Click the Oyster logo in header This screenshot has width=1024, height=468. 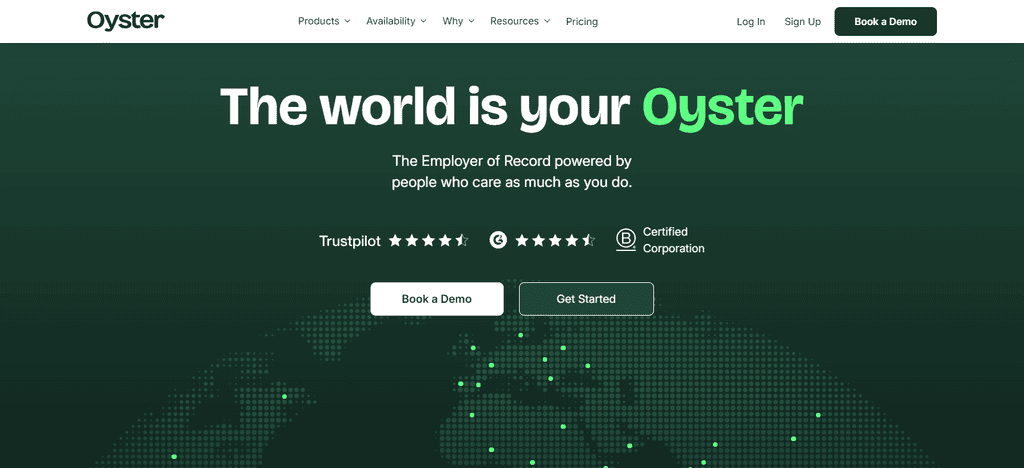click(125, 21)
